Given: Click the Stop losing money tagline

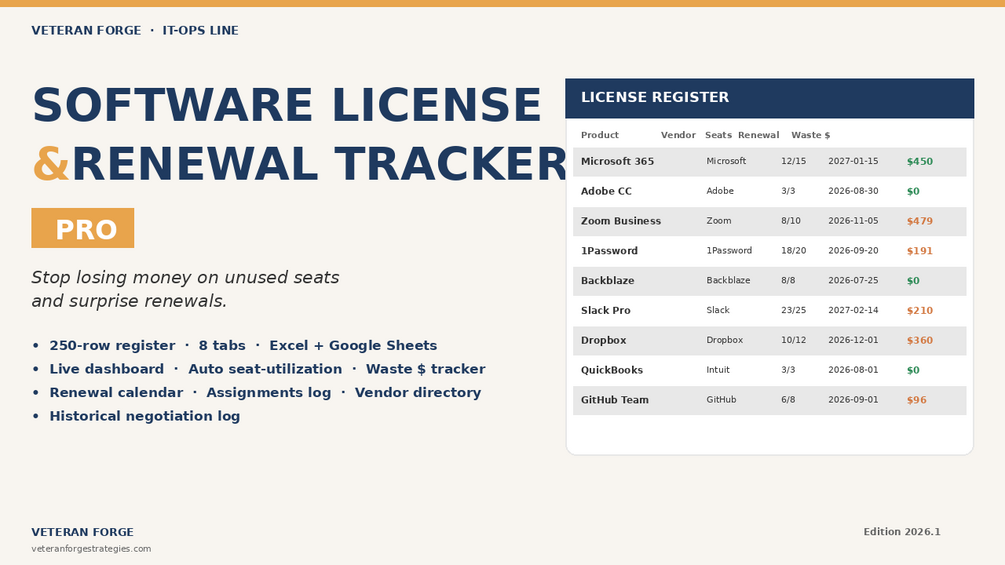Looking at the screenshot, I should 185,289.
